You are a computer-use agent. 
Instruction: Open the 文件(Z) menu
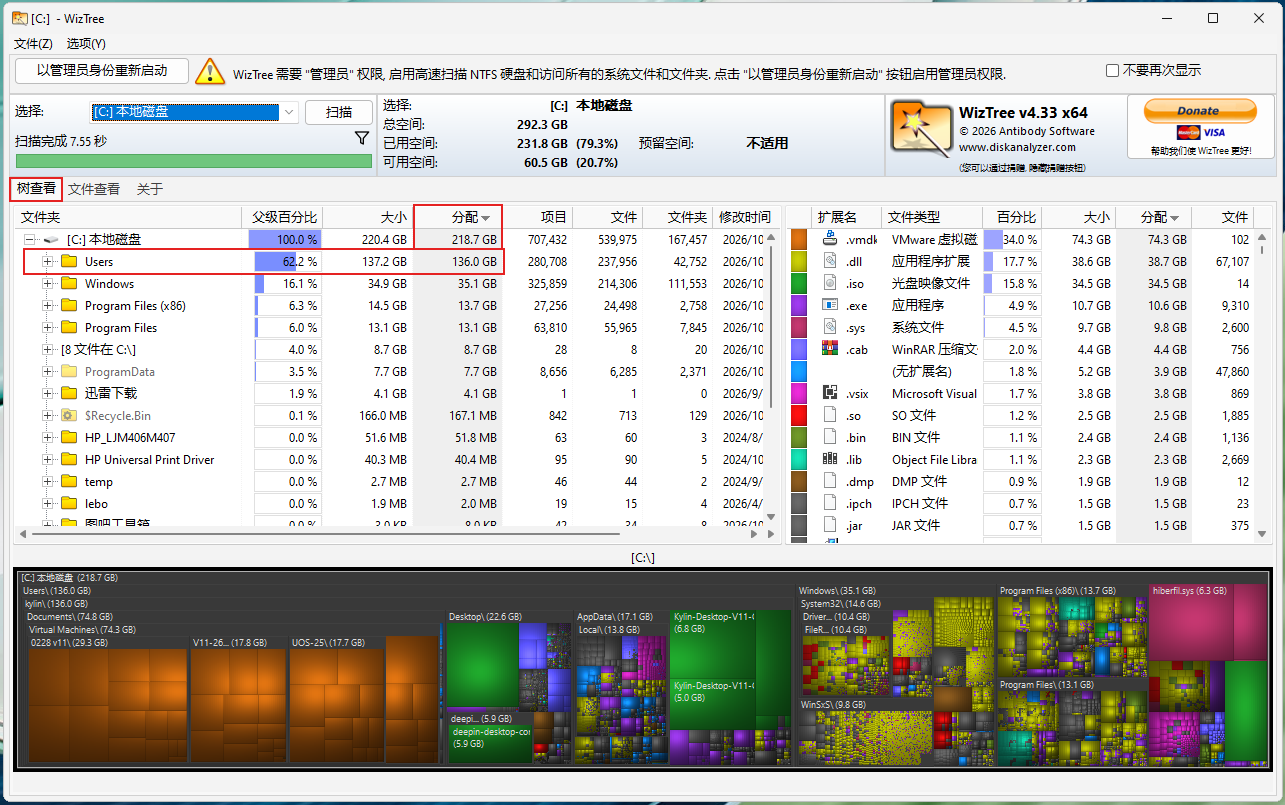click(x=33, y=44)
